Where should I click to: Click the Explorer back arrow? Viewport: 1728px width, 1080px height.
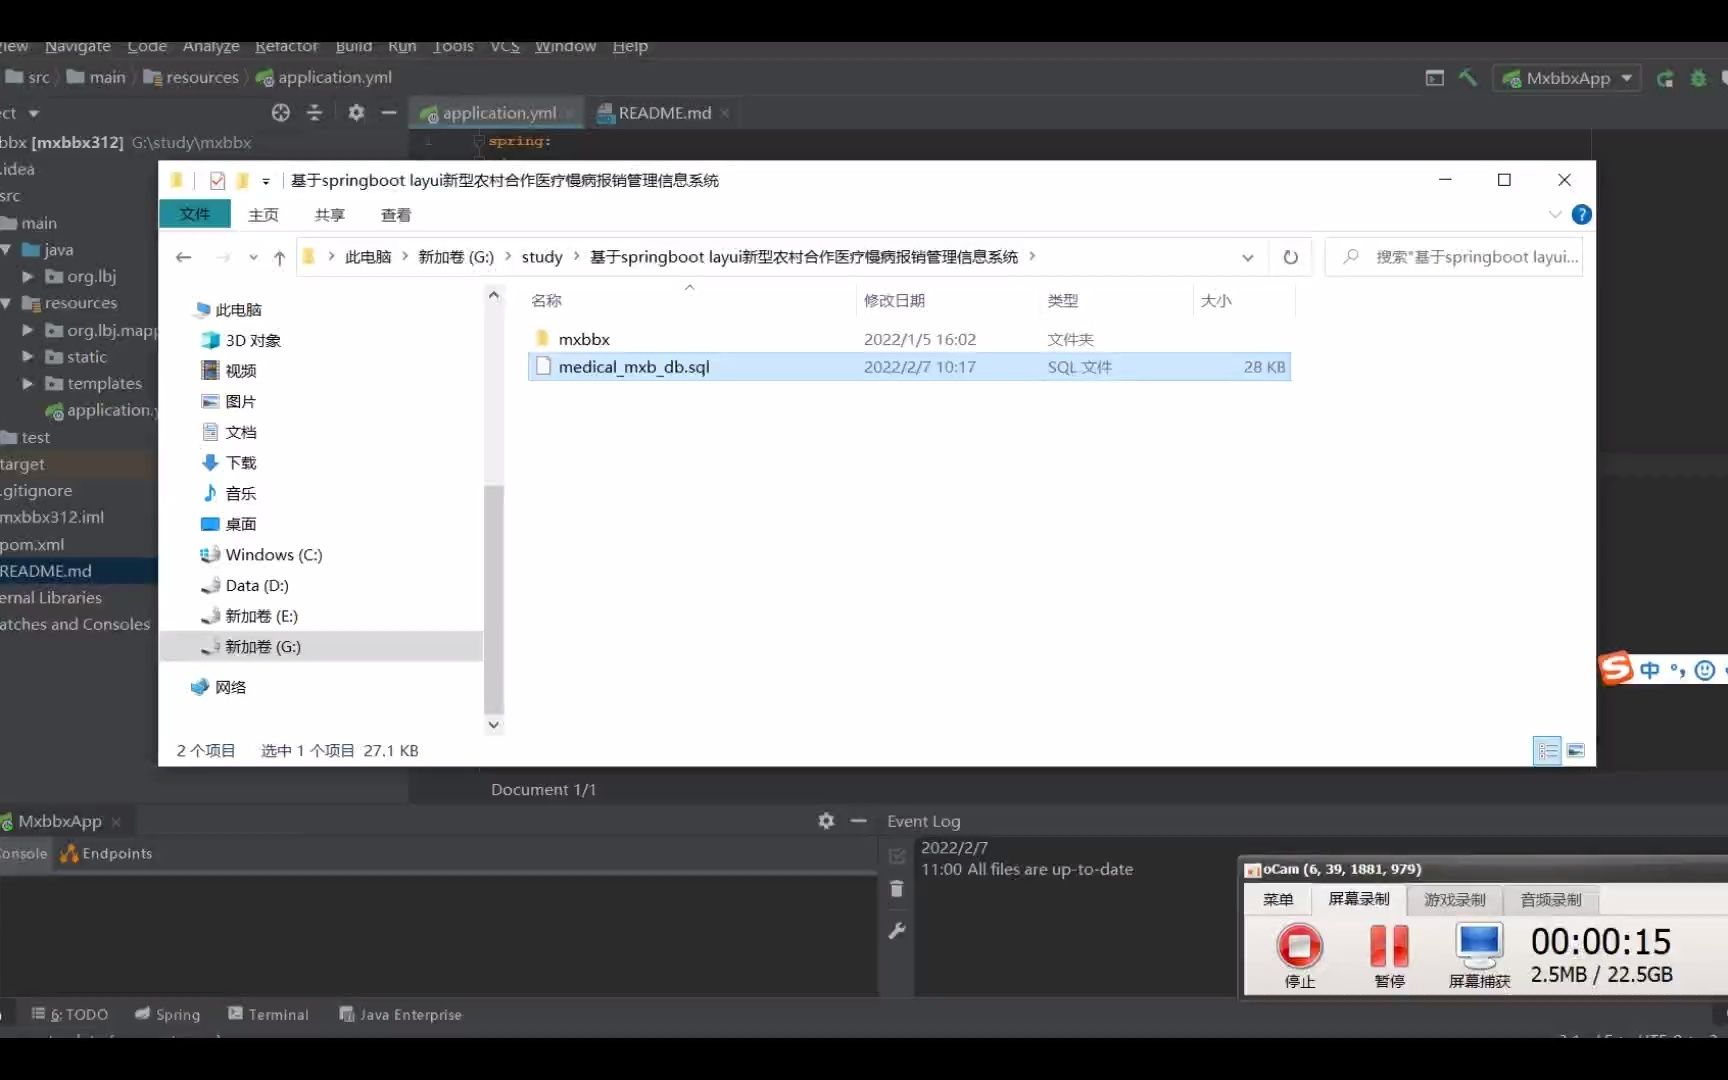click(x=183, y=257)
